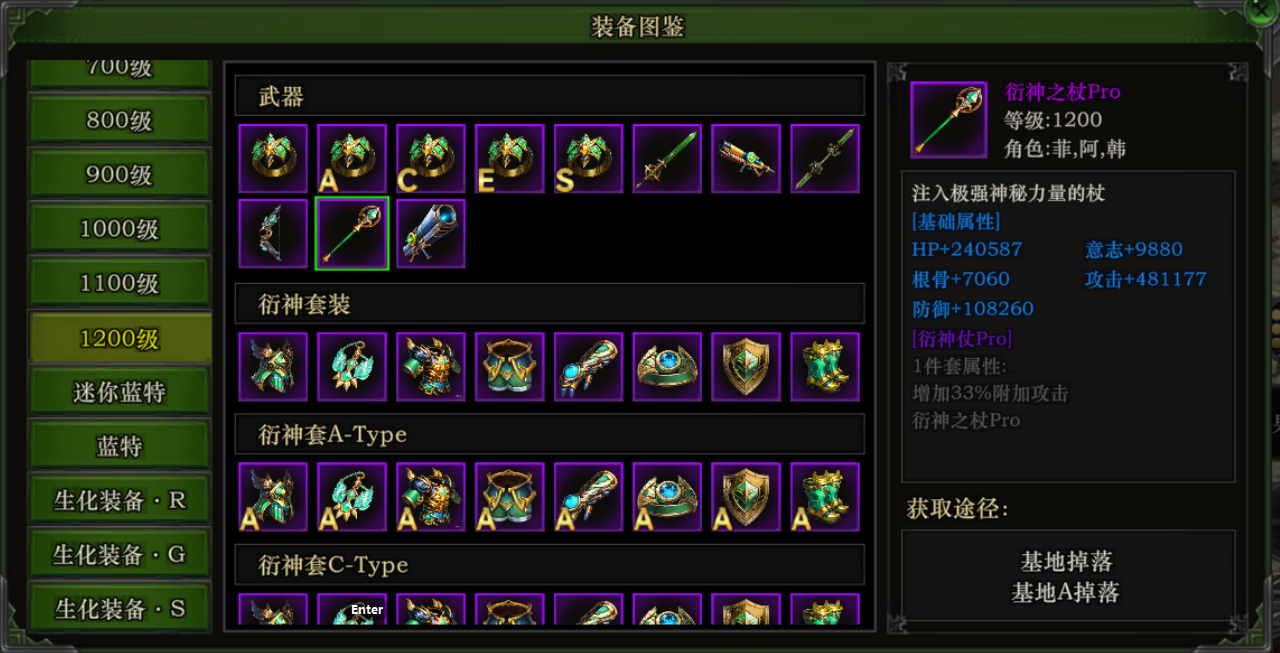Select the gem ring in 衍神套装 row
Viewport: 1280px width, 653px height.
point(667,366)
